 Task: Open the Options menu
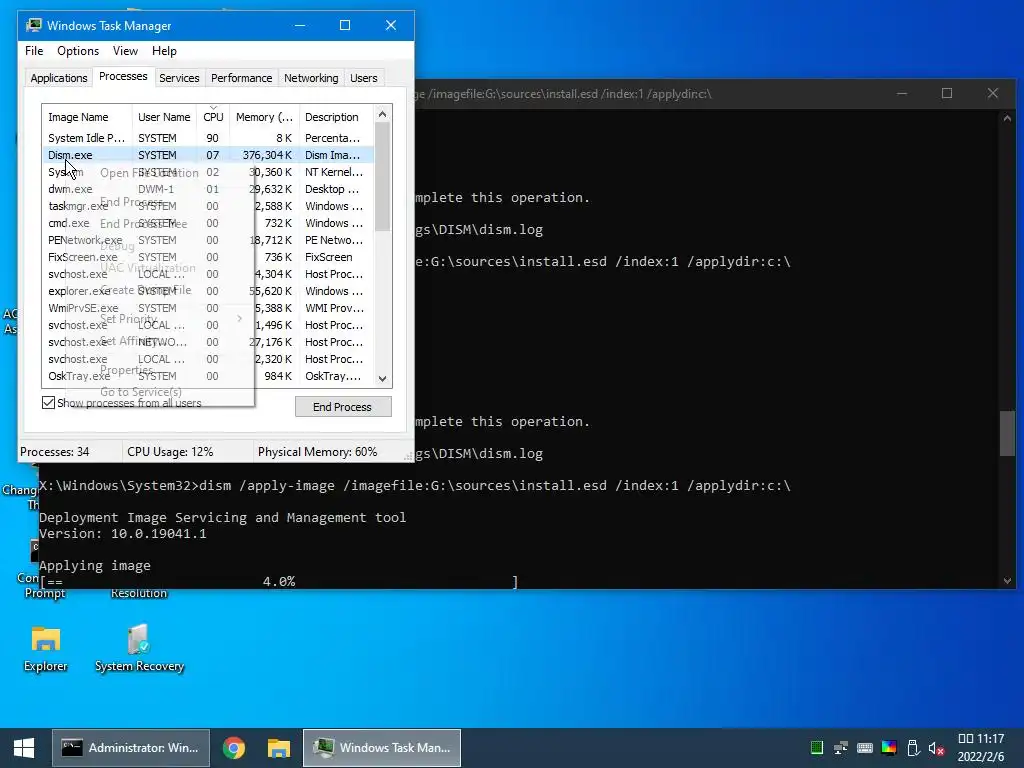point(78,51)
